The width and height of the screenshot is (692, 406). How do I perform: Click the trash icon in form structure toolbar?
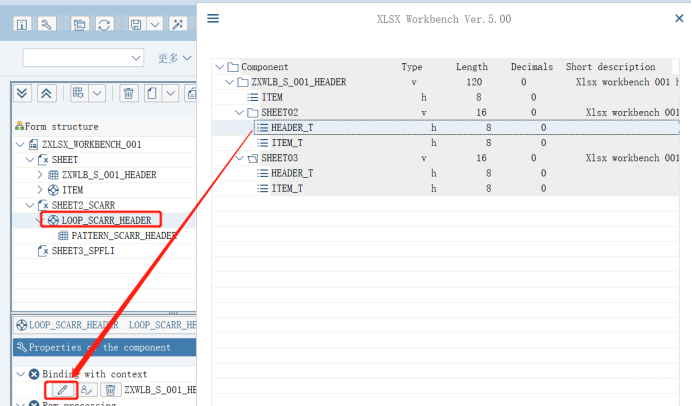tap(128, 93)
